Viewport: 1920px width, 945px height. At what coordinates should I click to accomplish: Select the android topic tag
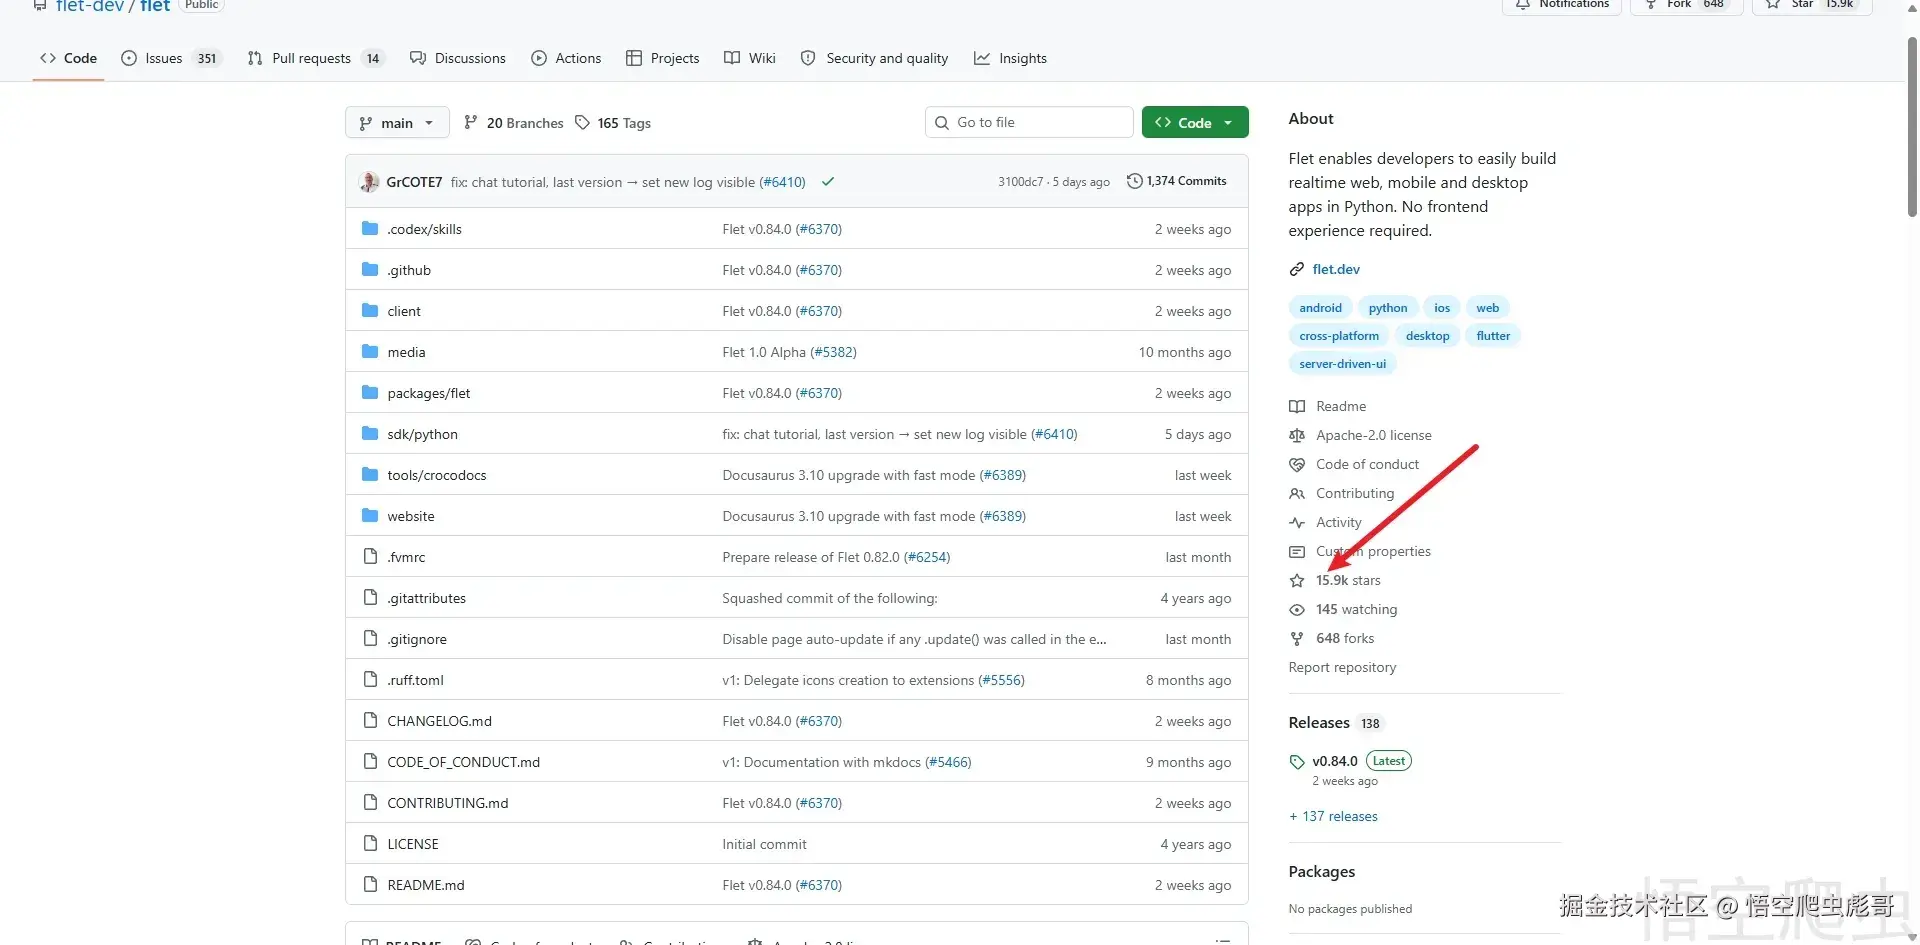1320,308
